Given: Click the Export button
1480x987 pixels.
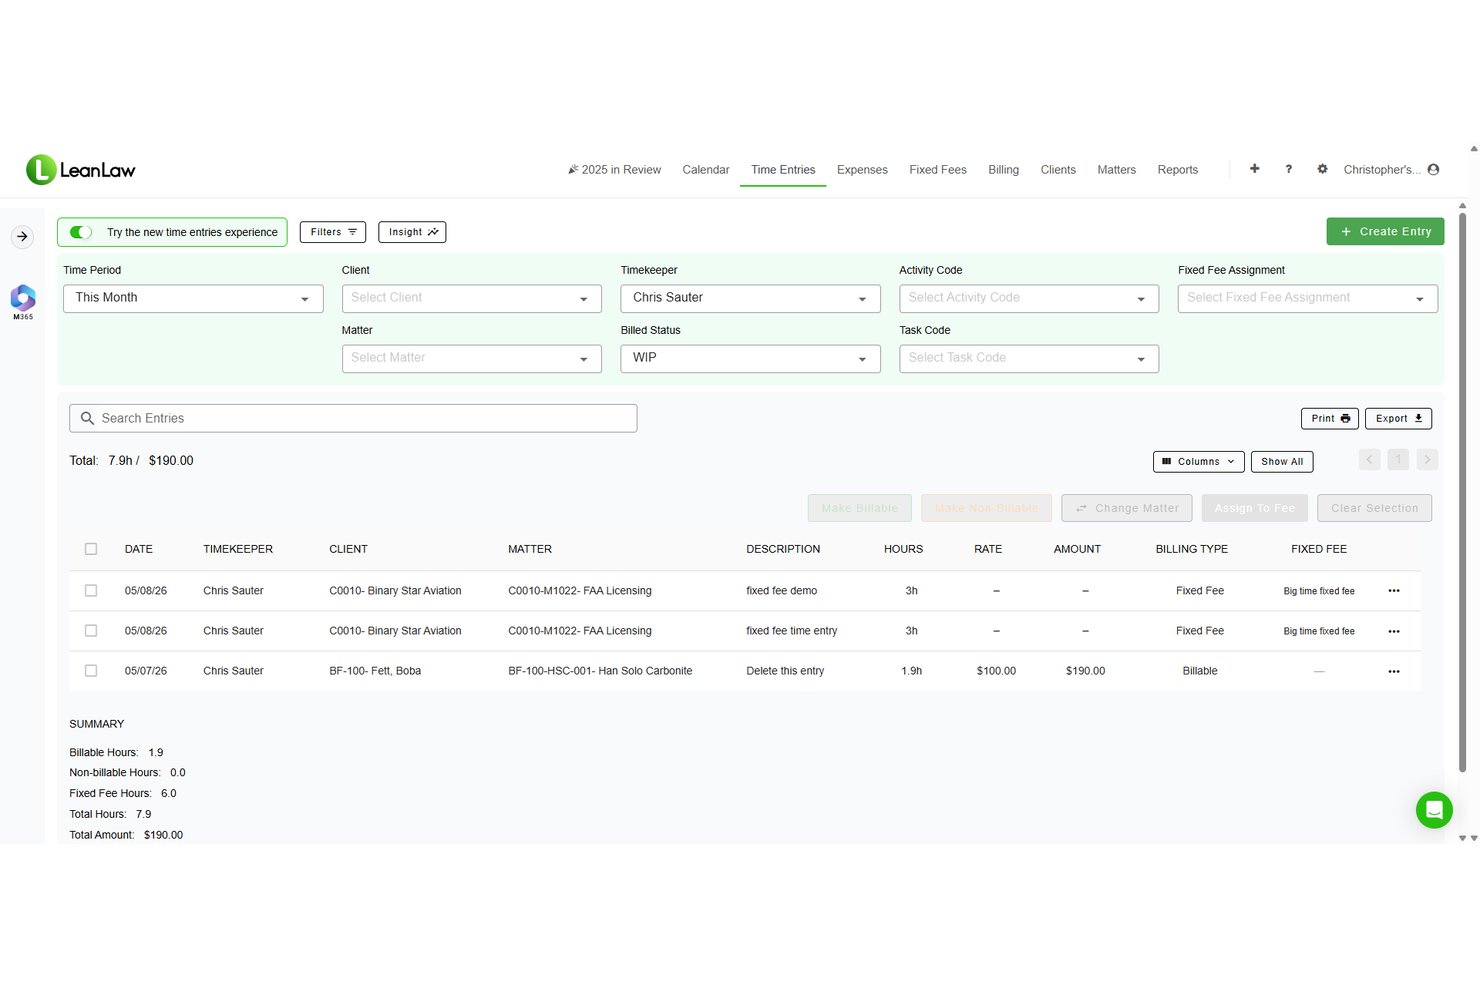Looking at the screenshot, I should (x=1398, y=418).
